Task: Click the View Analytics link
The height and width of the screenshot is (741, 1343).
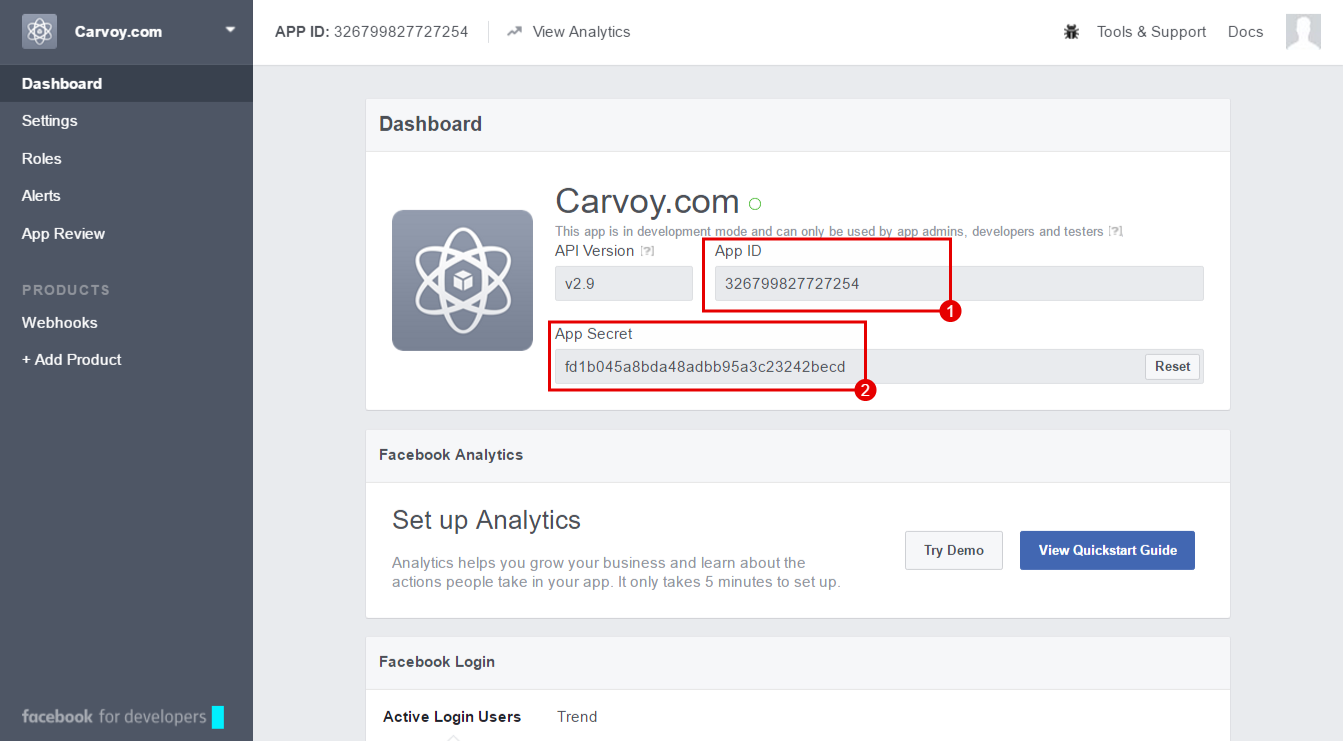Action: [x=581, y=32]
